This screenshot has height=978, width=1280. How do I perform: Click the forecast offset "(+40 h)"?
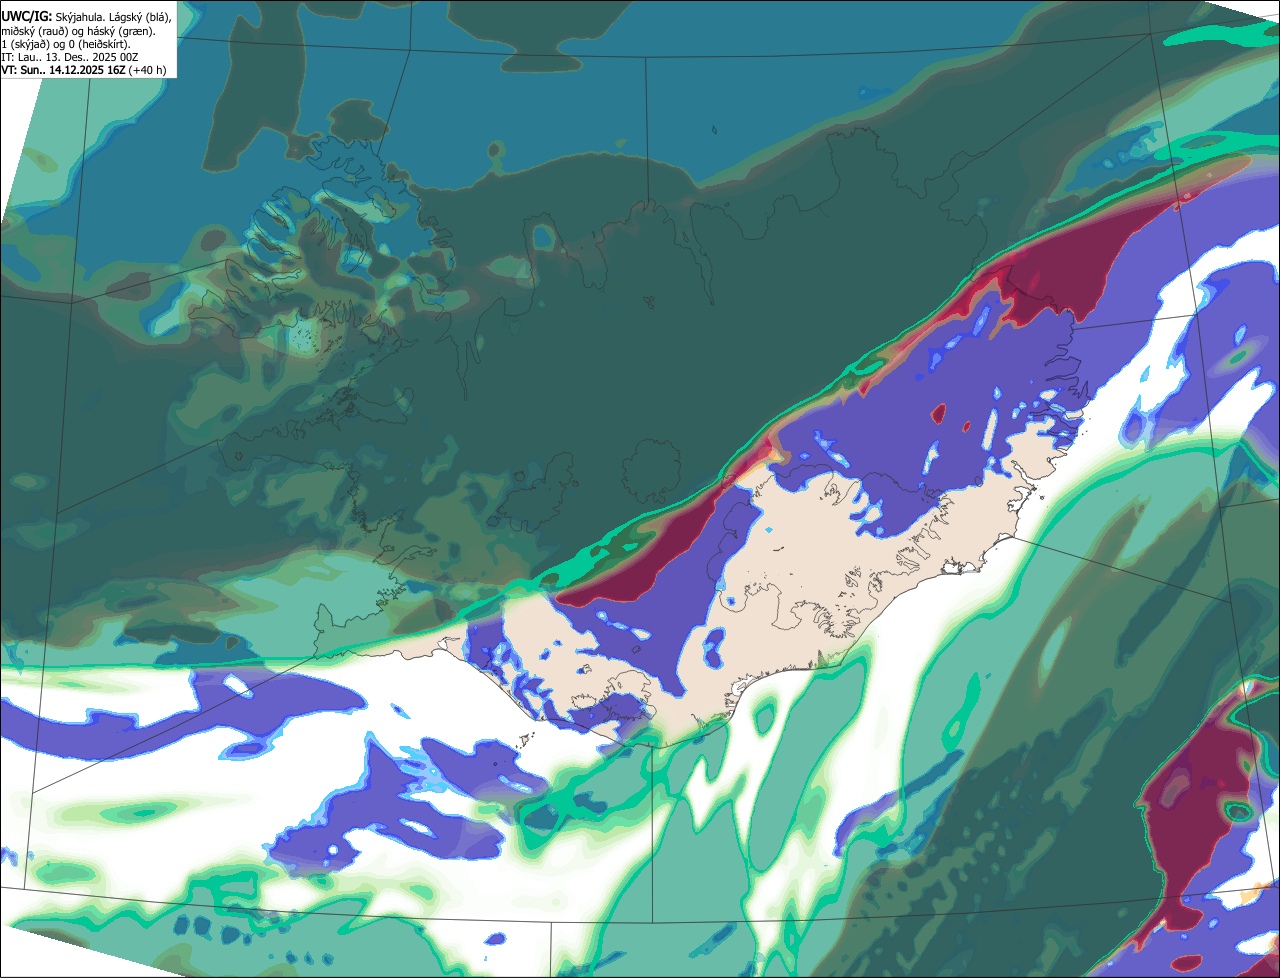point(148,70)
